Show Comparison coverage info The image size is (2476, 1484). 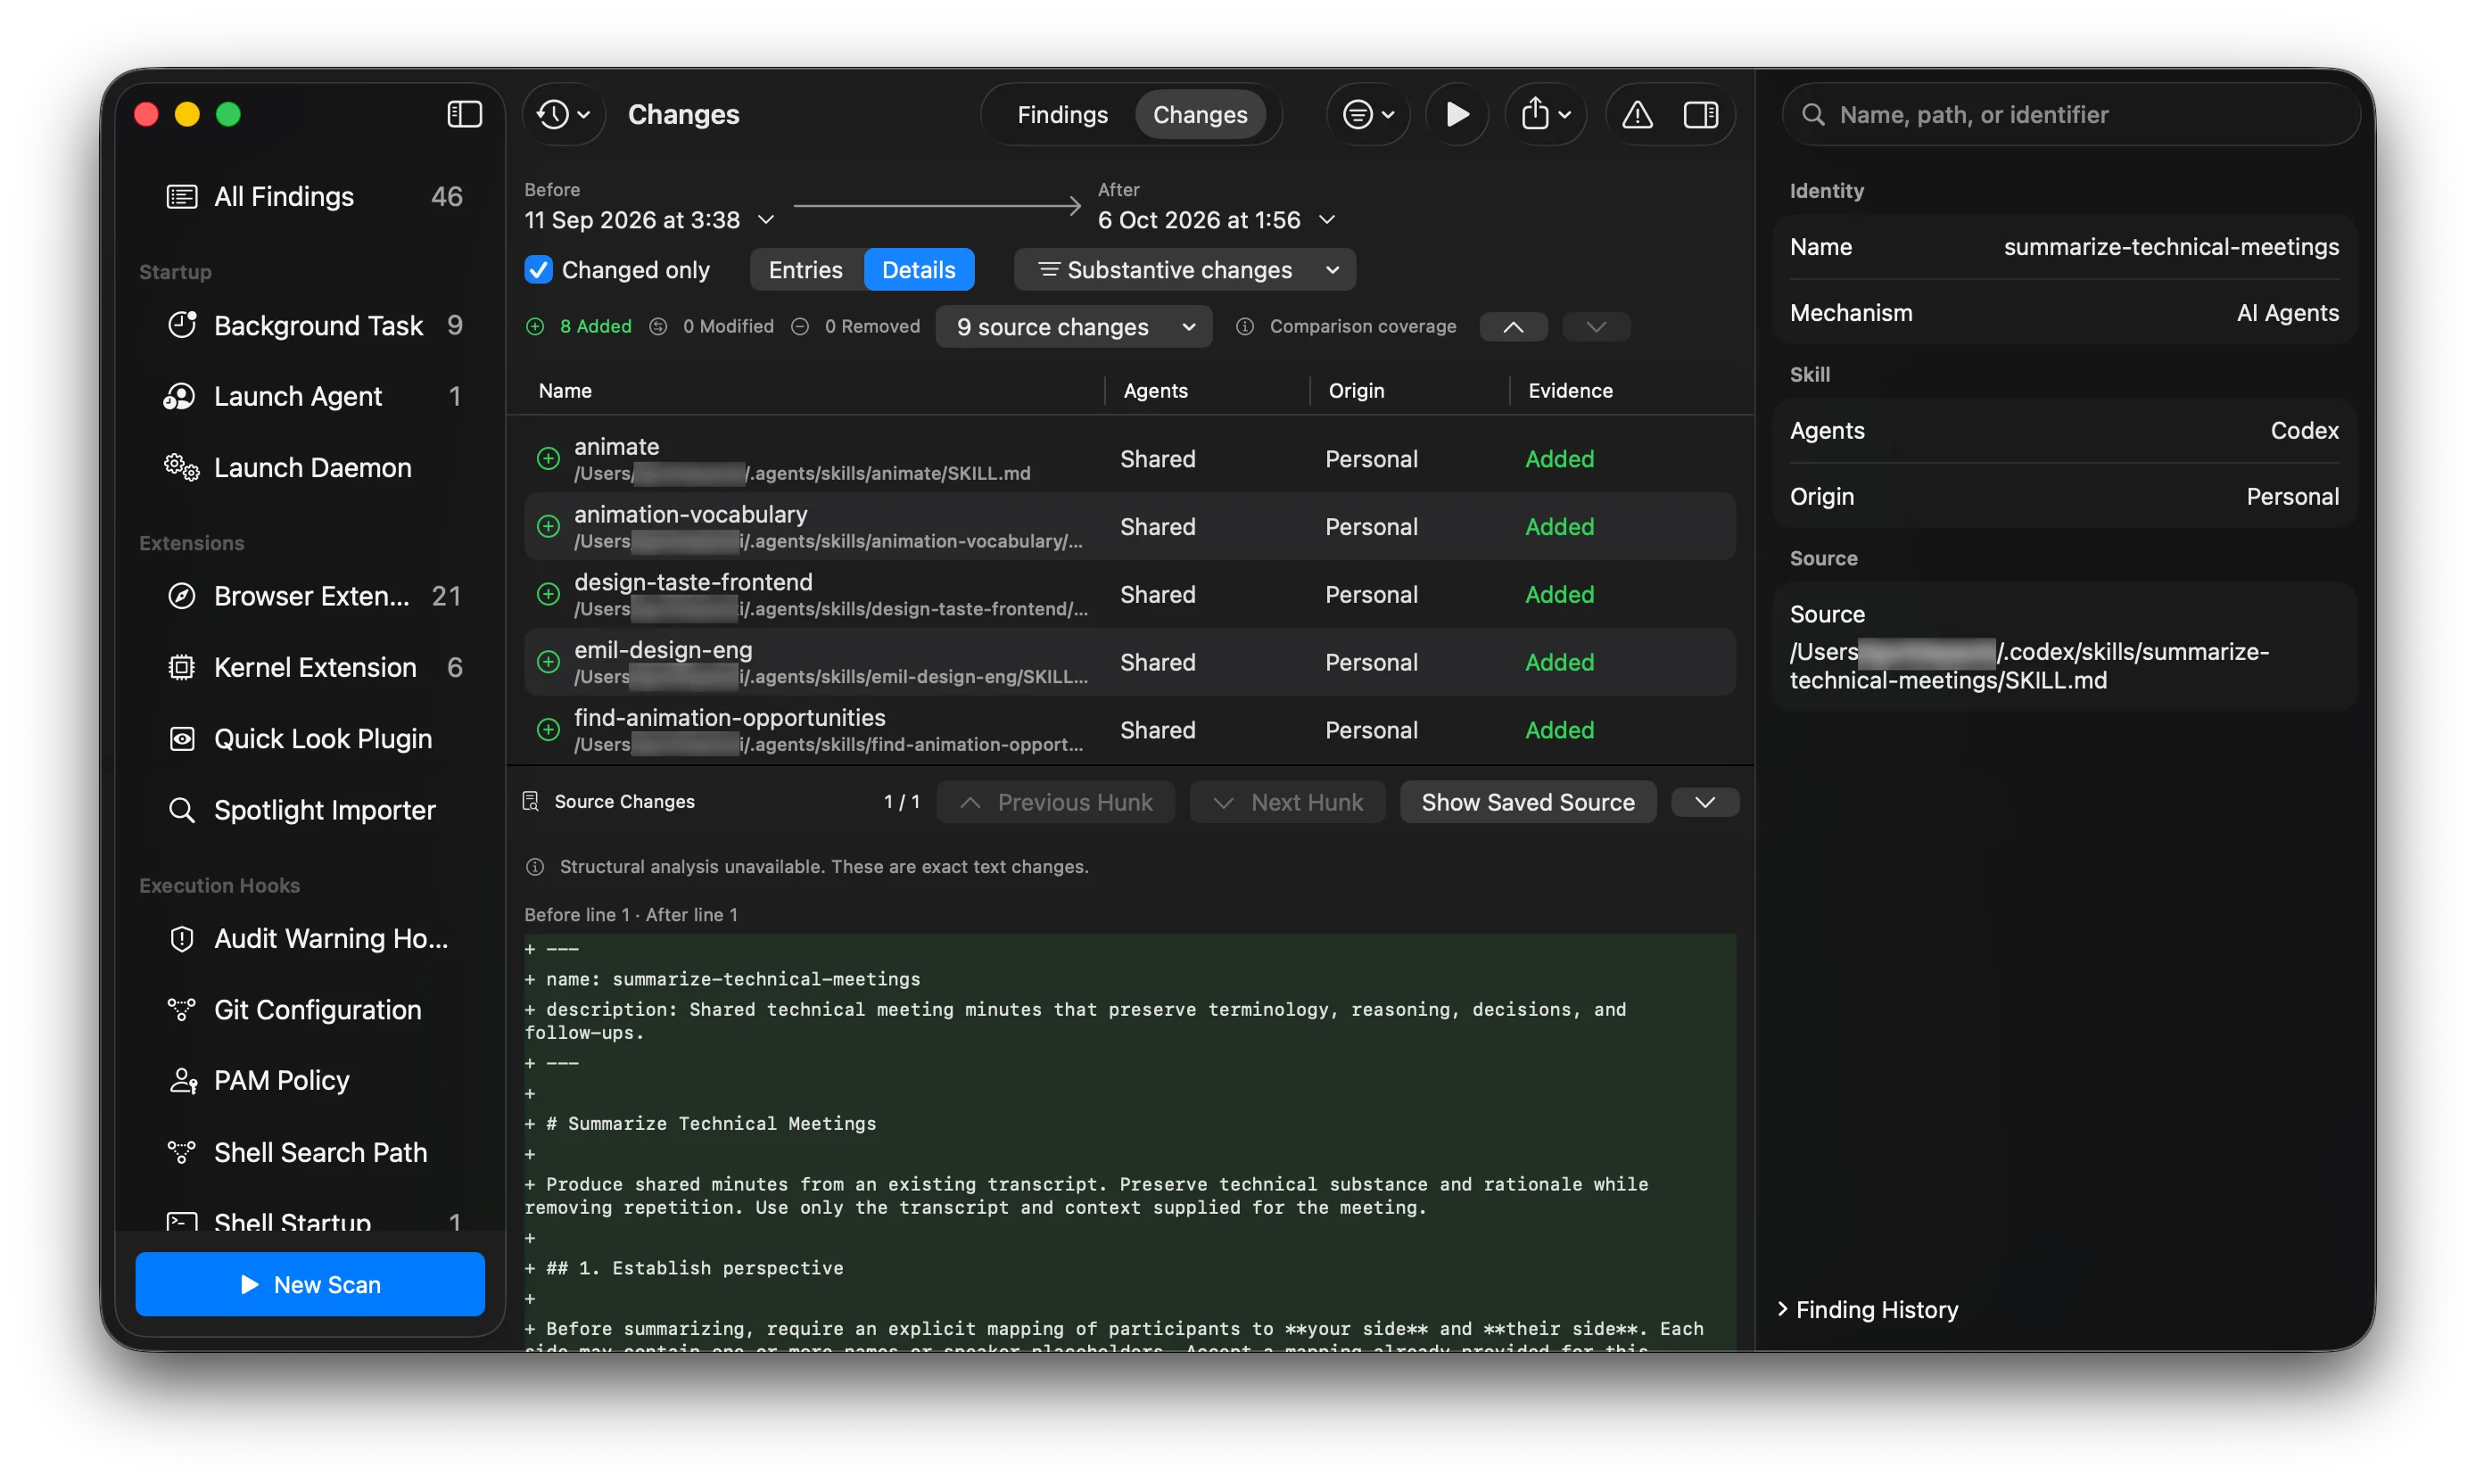click(x=1347, y=326)
